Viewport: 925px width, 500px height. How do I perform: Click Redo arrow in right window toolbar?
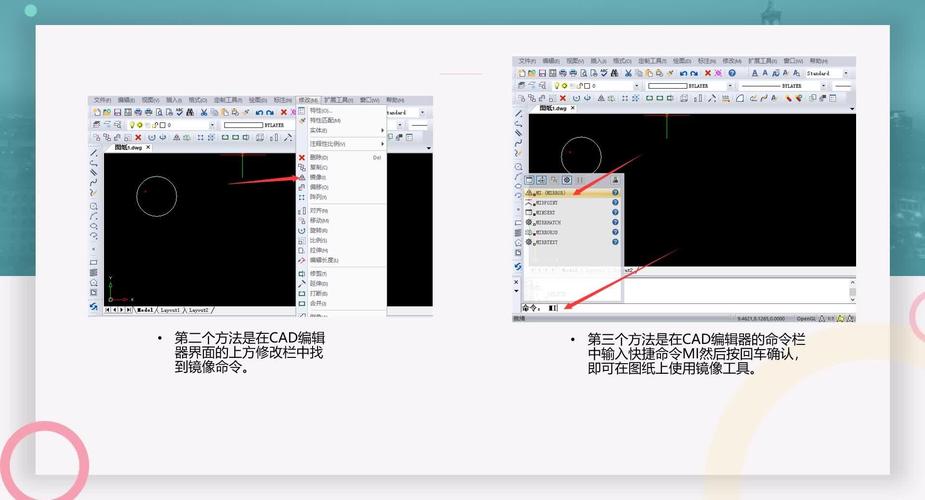pyautogui.click(x=694, y=73)
